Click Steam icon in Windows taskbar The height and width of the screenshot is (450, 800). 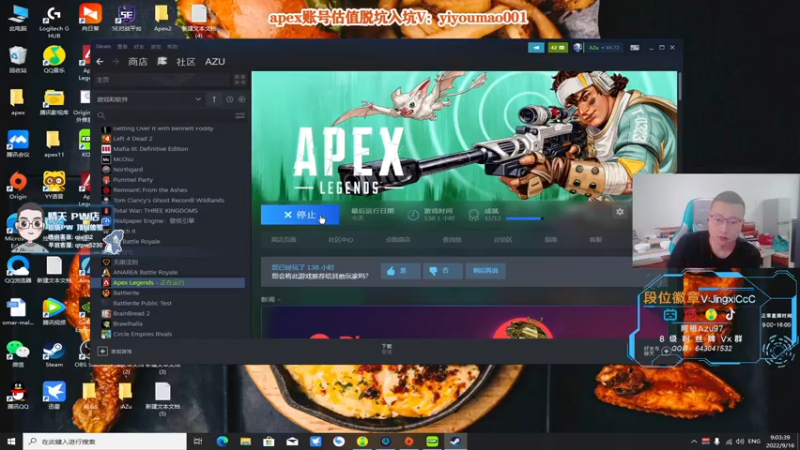pyautogui.click(x=455, y=441)
